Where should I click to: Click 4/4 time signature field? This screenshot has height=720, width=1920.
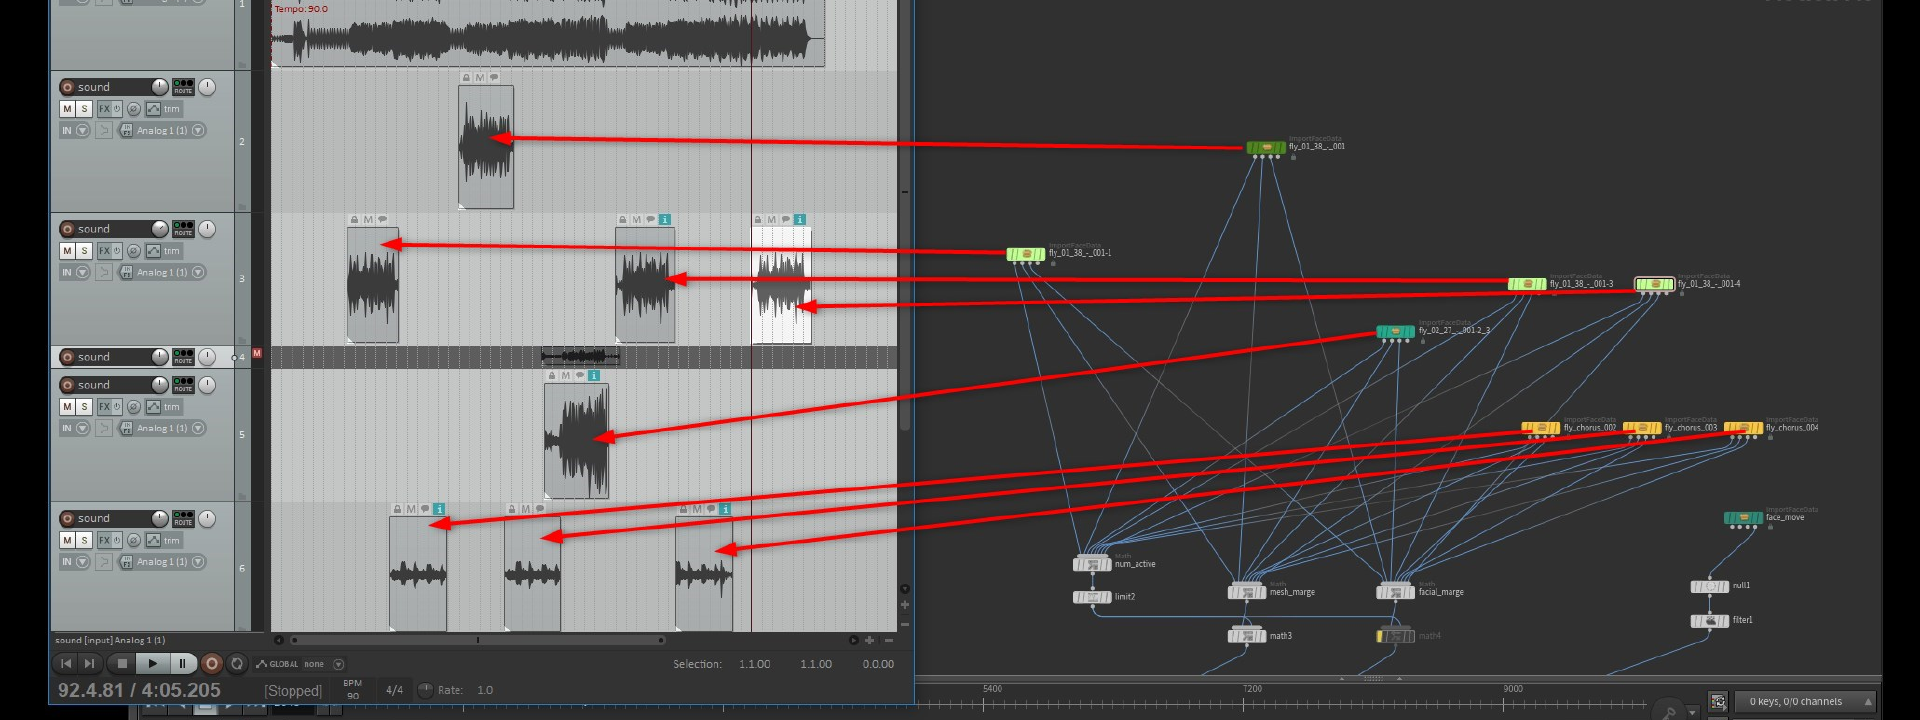(x=395, y=690)
